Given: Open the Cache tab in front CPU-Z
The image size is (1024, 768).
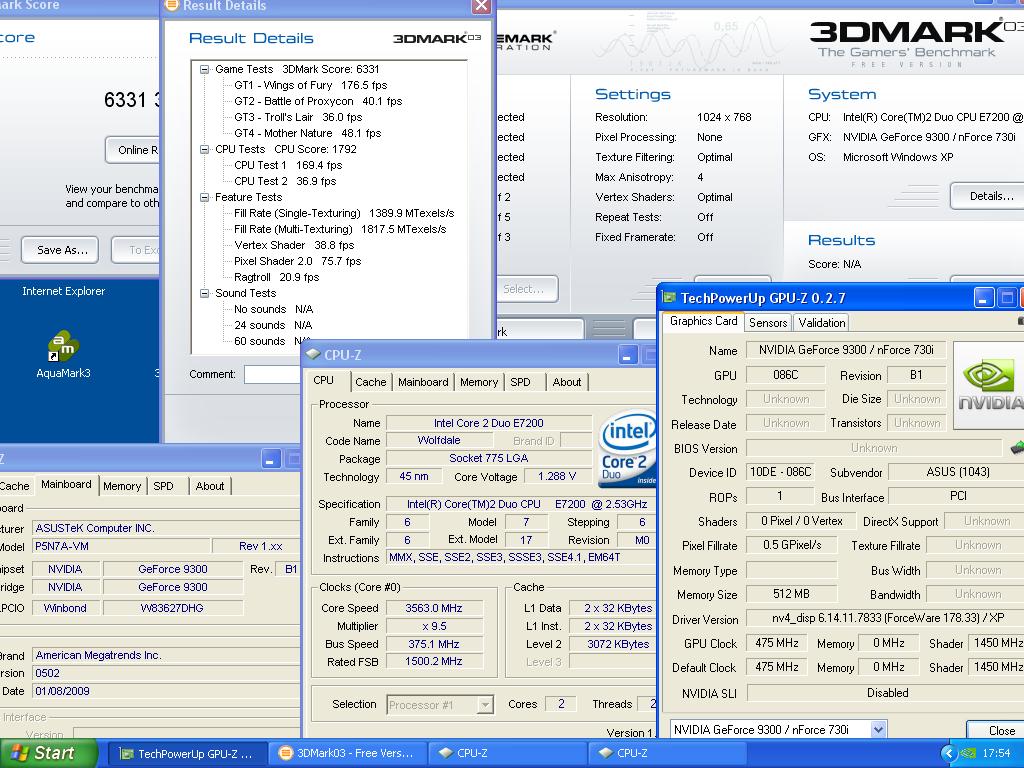Looking at the screenshot, I should 370,382.
